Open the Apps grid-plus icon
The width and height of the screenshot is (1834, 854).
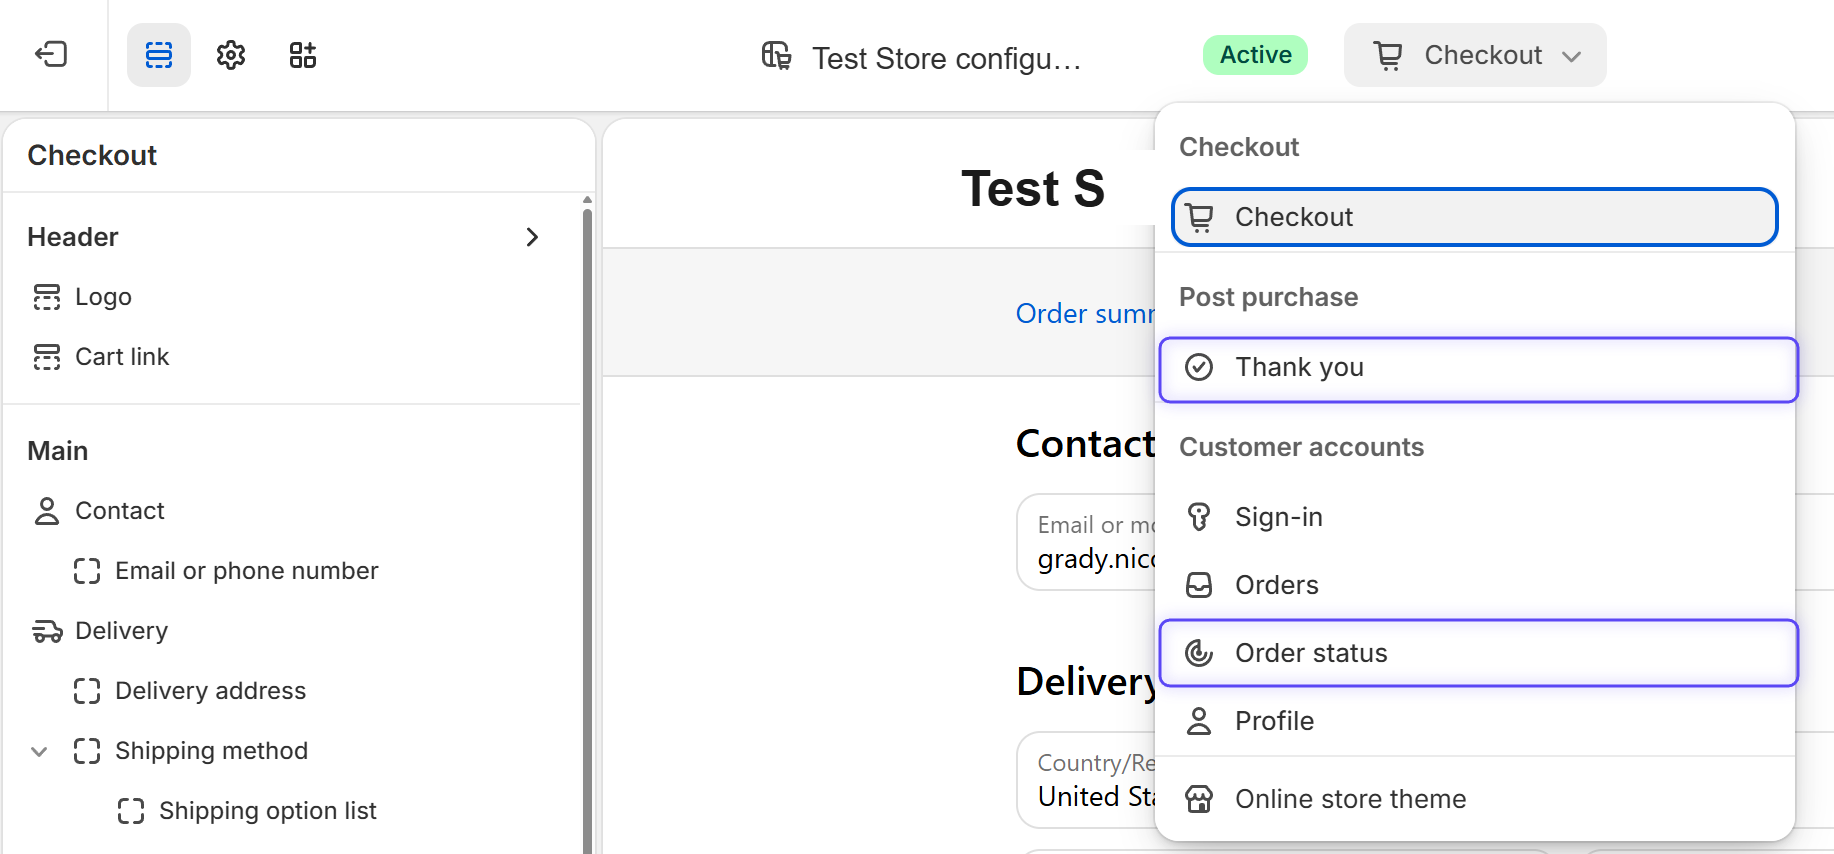click(x=303, y=55)
